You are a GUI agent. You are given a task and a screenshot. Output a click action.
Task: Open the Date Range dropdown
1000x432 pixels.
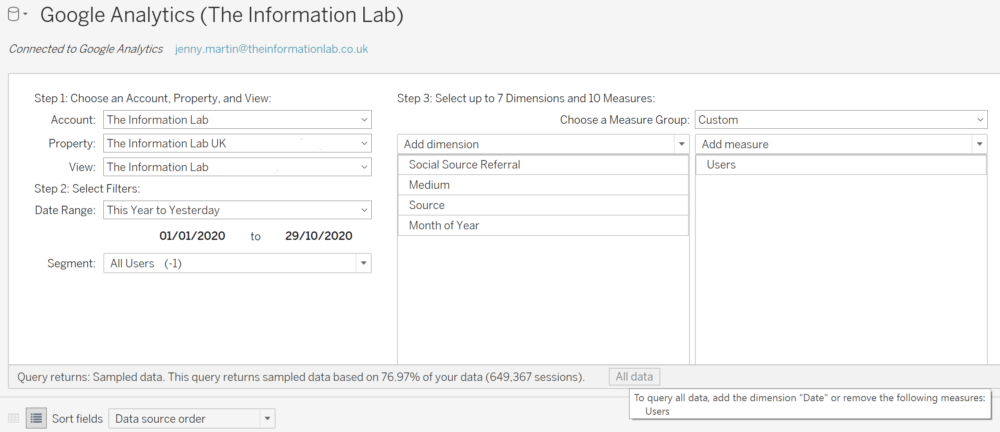[x=237, y=210]
